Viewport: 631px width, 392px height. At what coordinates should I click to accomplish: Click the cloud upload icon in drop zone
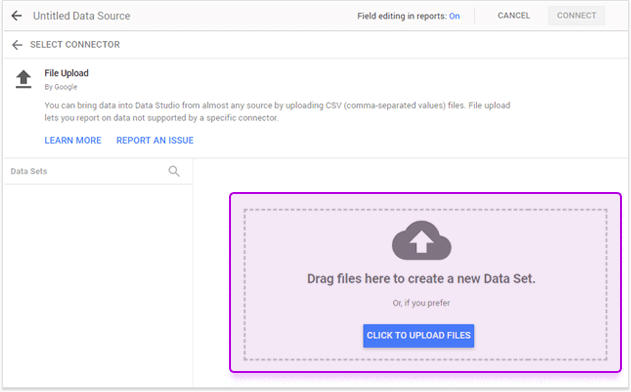point(421,240)
